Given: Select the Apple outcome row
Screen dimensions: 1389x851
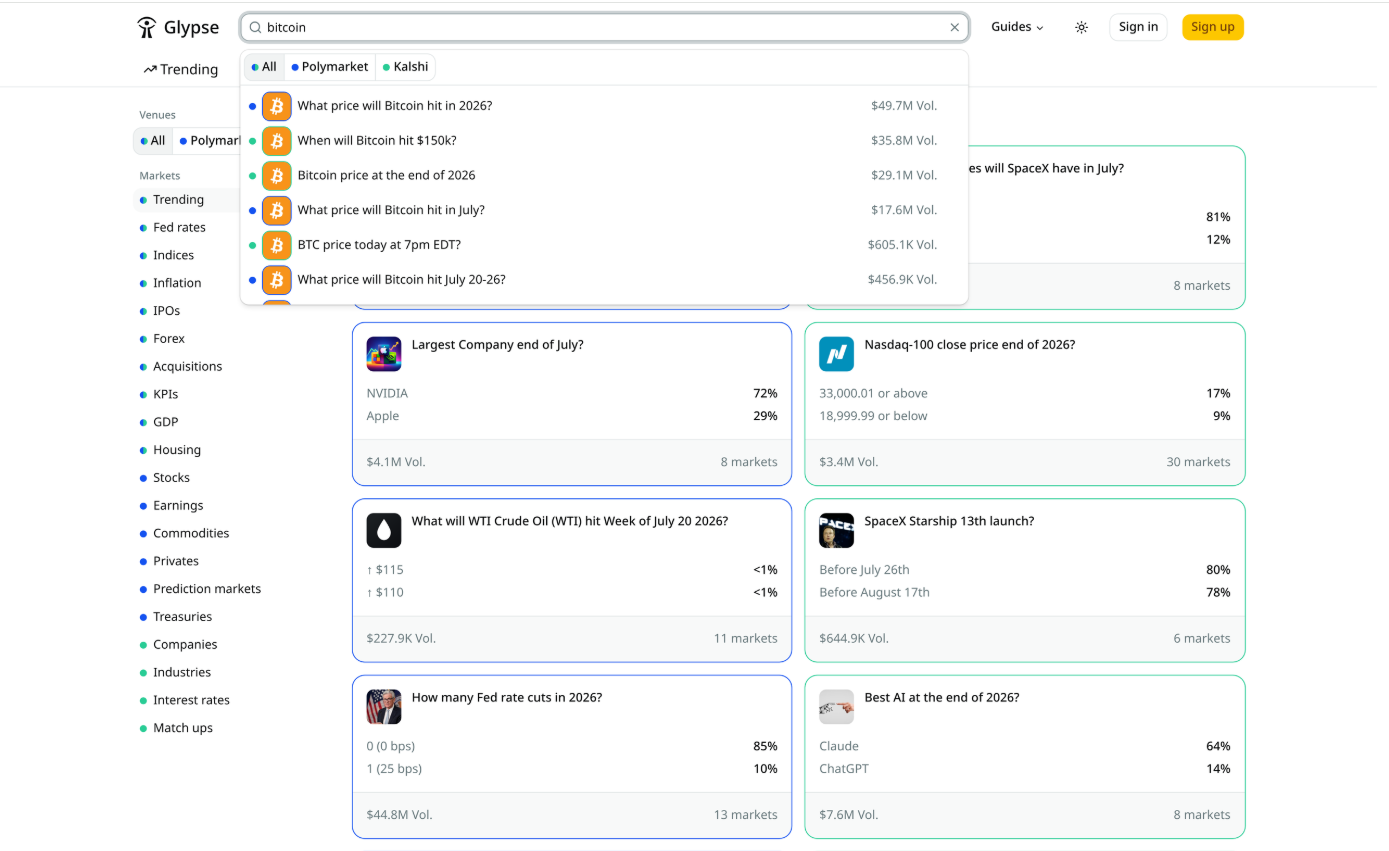Looking at the screenshot, I should pos(572,416).
